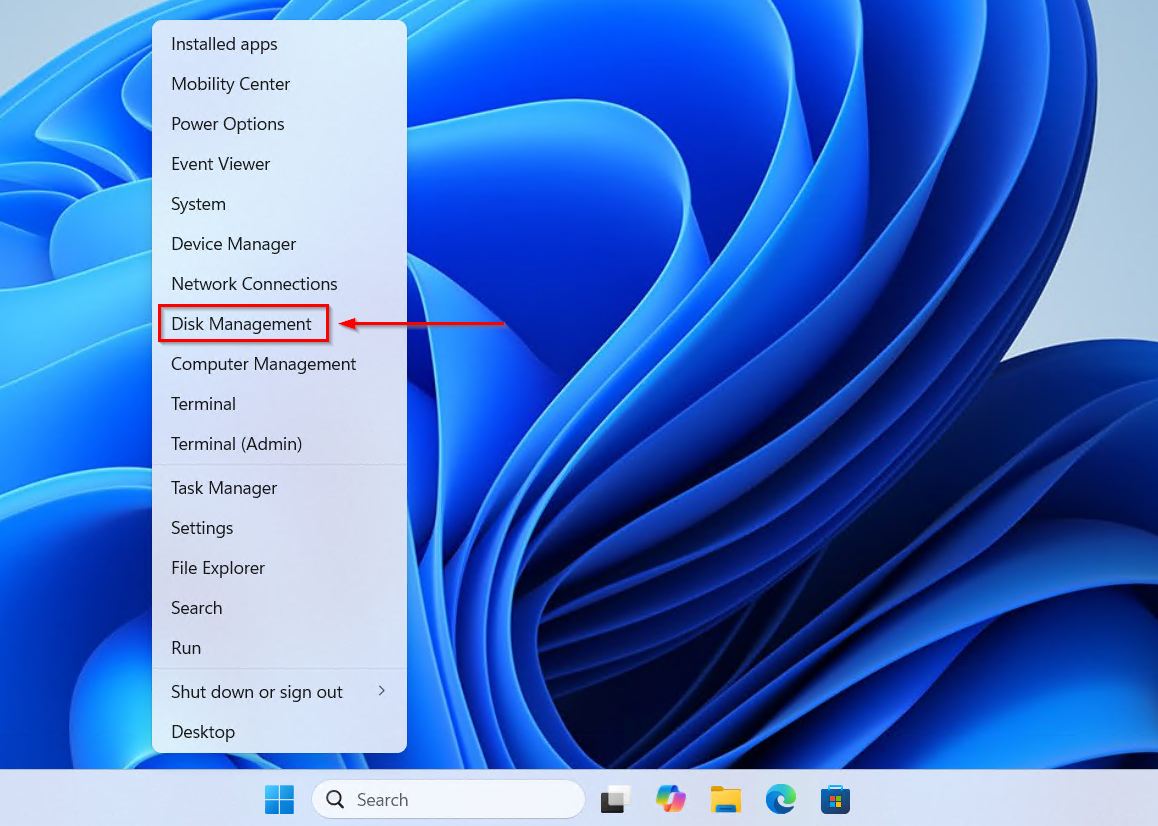
Task: Open Device Manager
Action: pyautogui.click(x=233, y=243)
